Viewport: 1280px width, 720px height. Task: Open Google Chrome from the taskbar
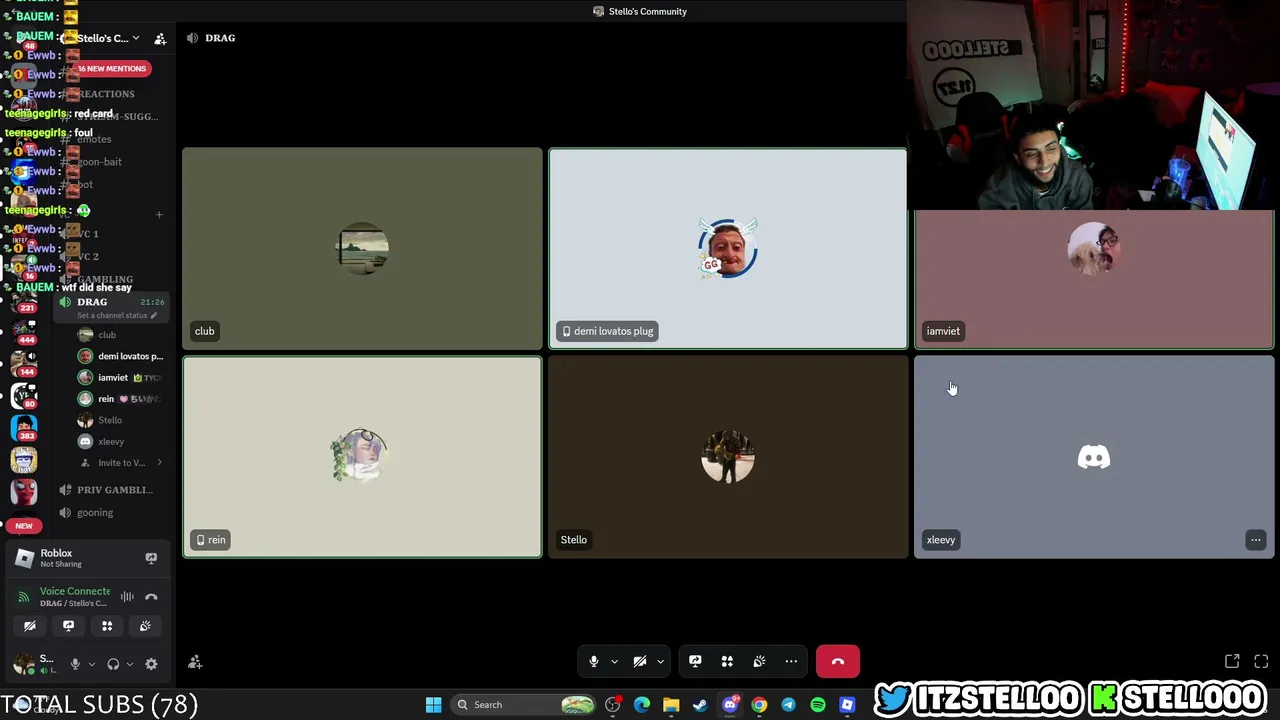(x=759, y=705)
